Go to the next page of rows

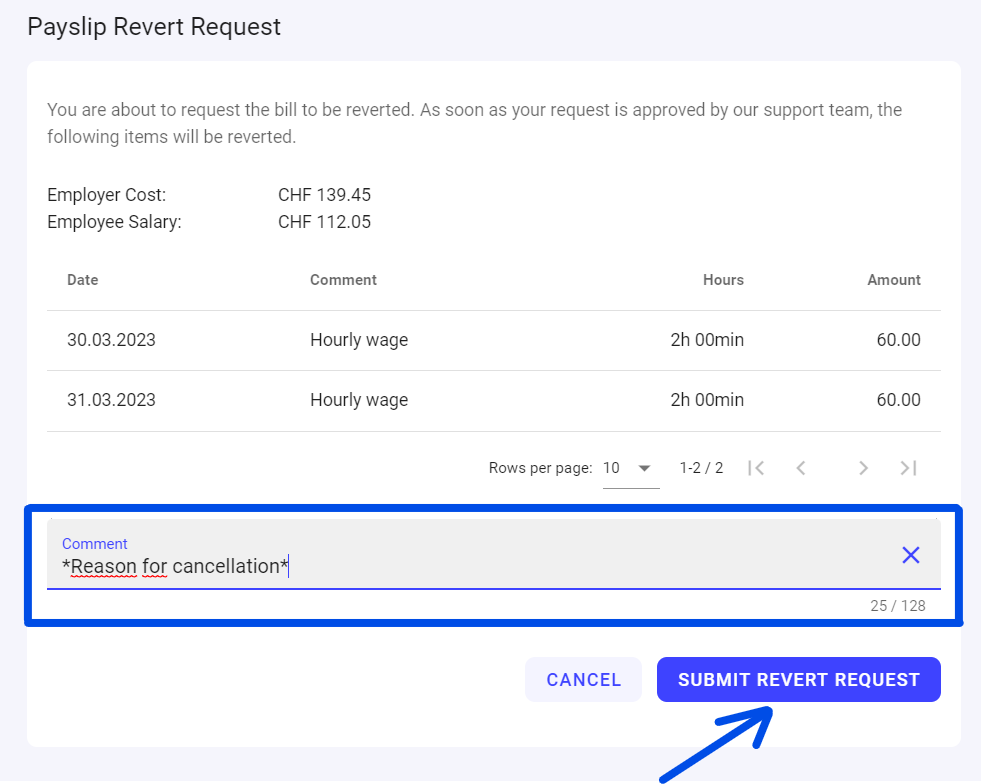[x=863, y=468]
